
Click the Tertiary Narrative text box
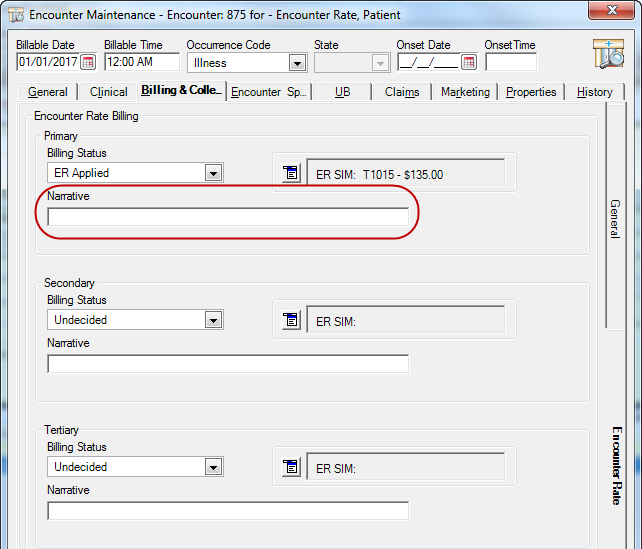pos(228,511)
